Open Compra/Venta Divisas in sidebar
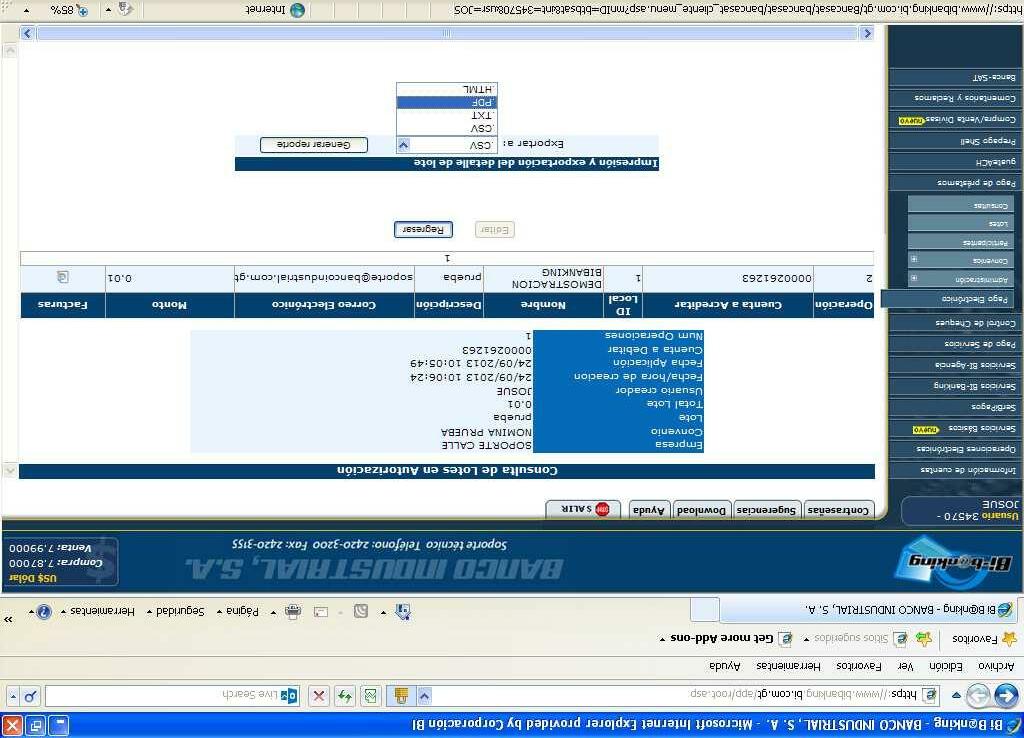 pyautogui.click(x=953, y=120)
